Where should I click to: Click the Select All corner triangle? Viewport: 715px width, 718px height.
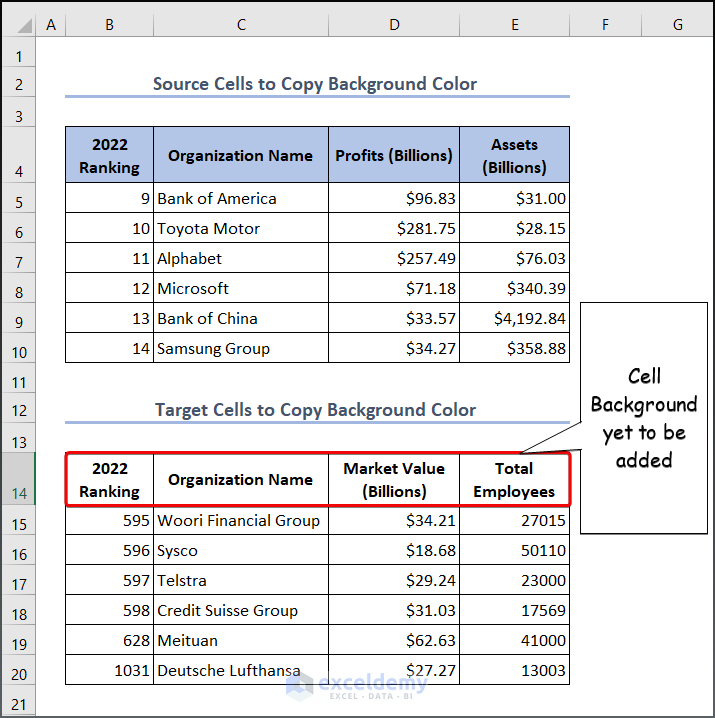[24, 25]
